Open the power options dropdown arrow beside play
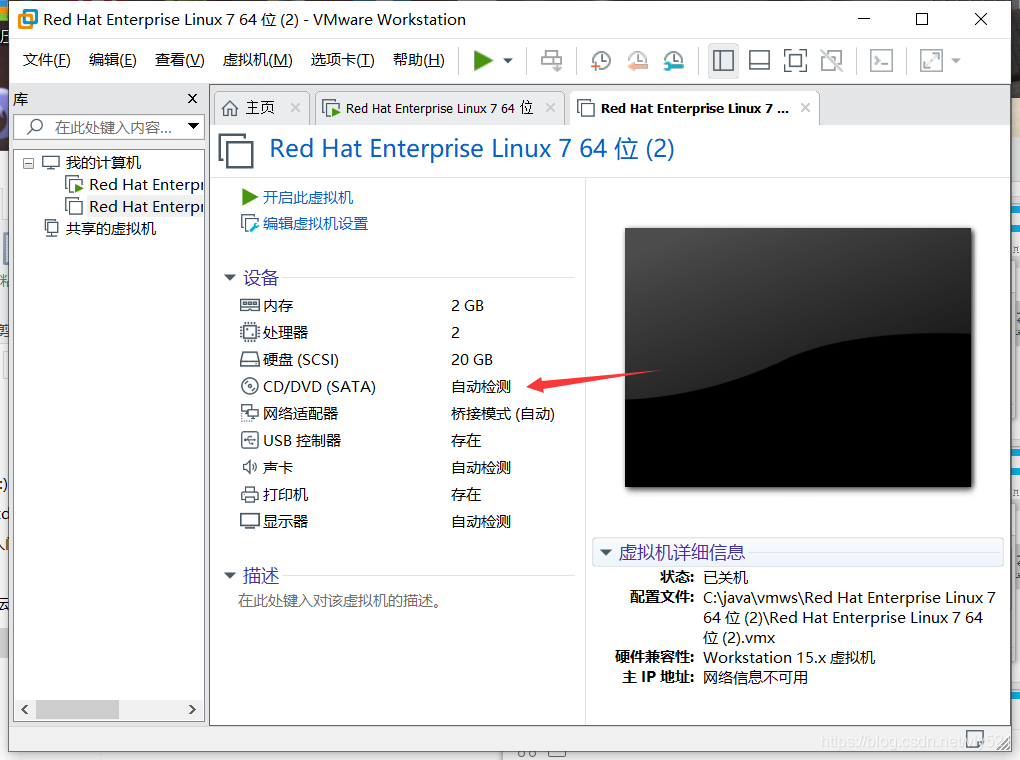The height and width of the screenshot is (760, 1020). (x=508, y=61)
